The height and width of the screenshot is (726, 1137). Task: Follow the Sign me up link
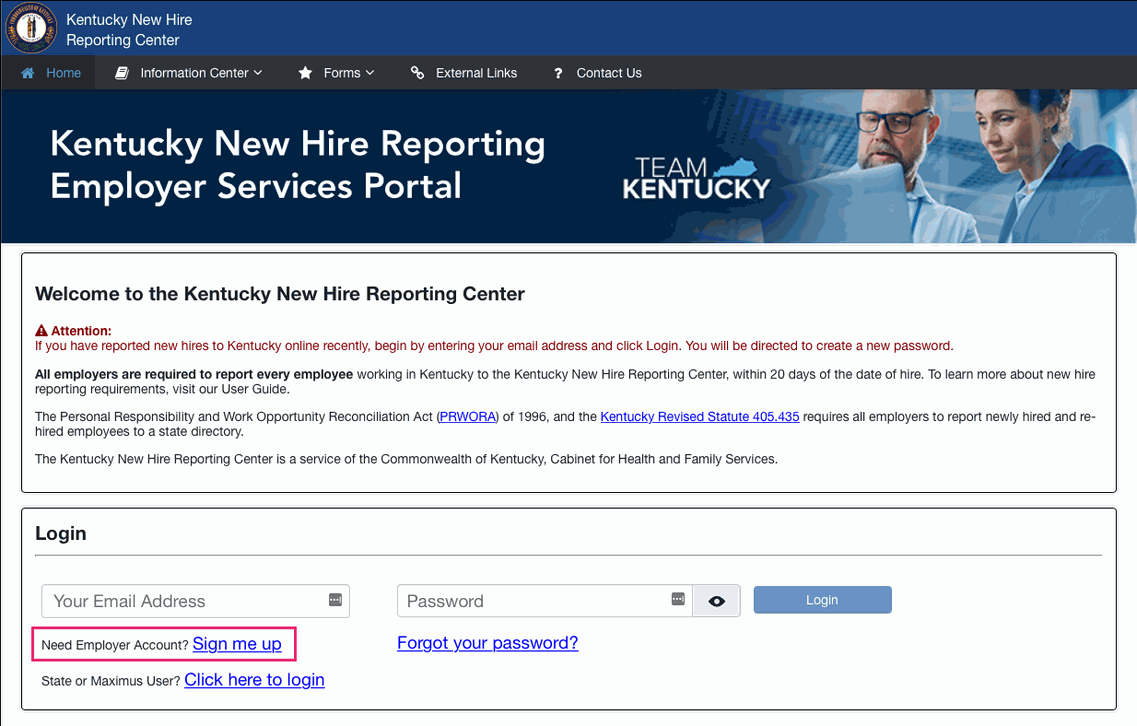236,644
